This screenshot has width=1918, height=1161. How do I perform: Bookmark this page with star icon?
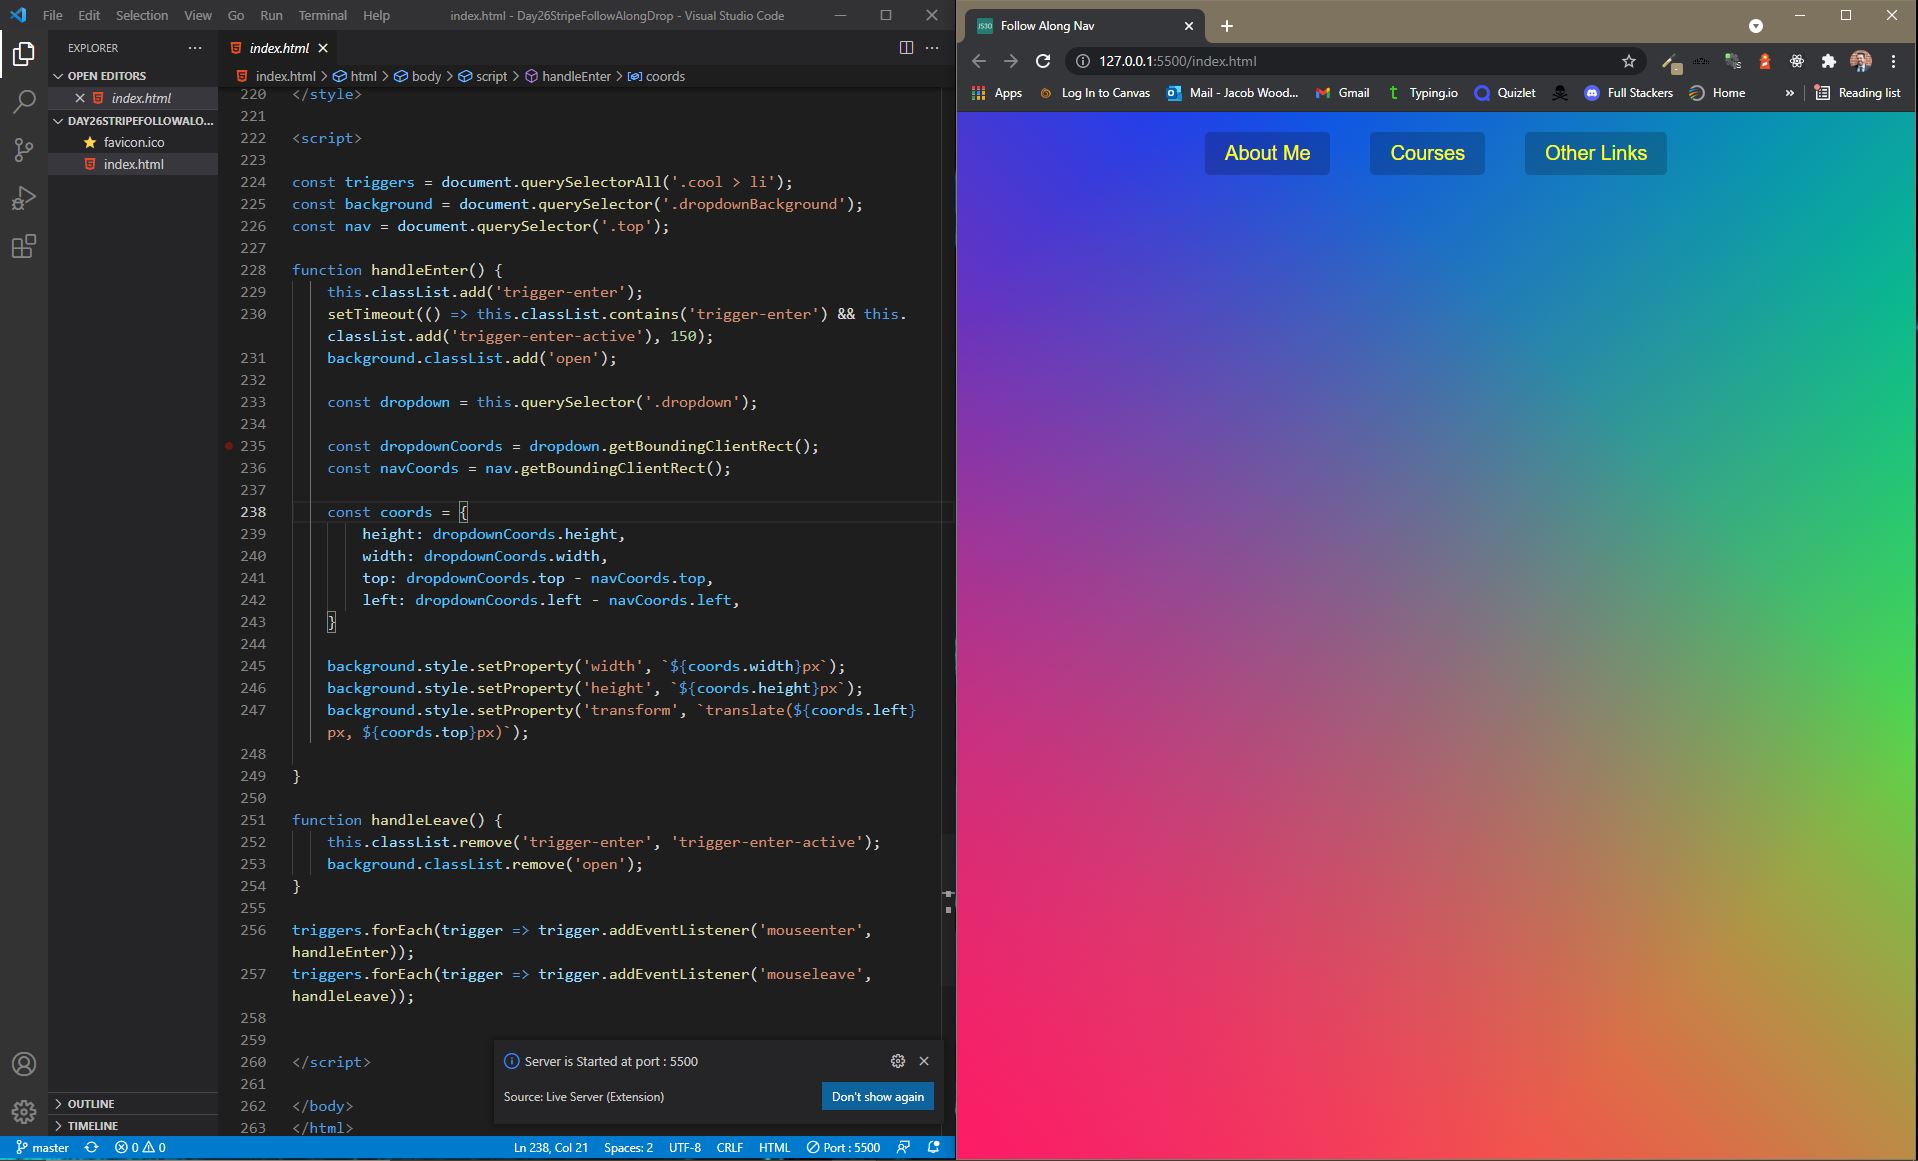coord(1629,61)
